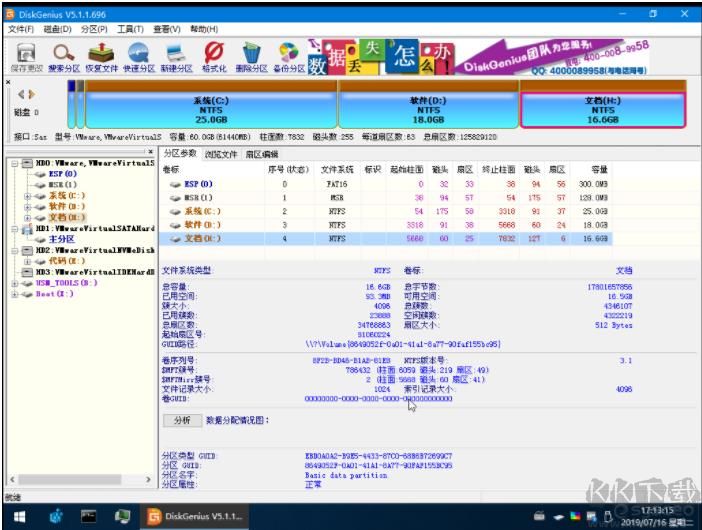Click the 容量 column header
The width and height of the screenshot is (702, 530).
pos(599,170)
